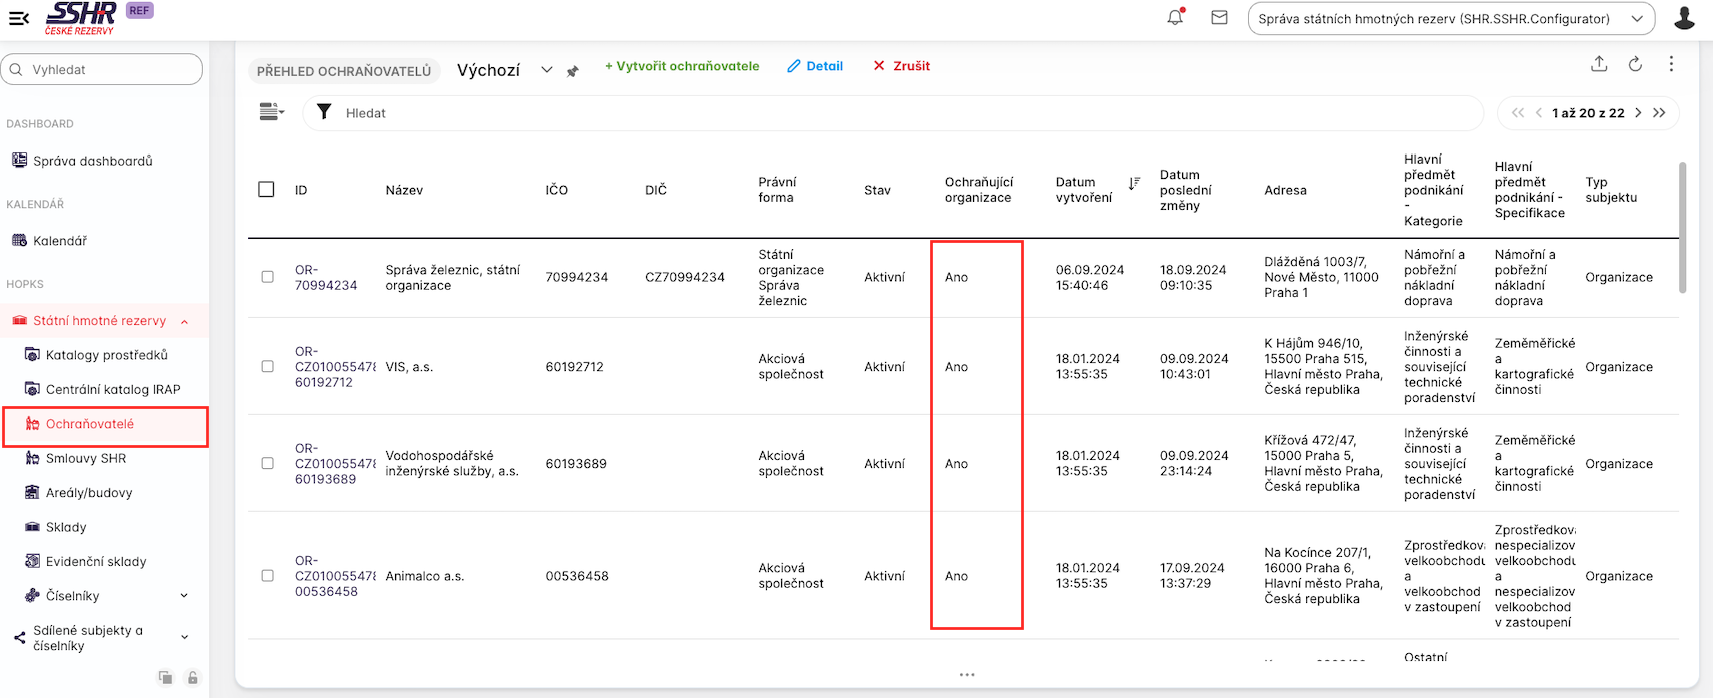
Task: Go to Sklady in the sidebar
Action: click(66, 527)
